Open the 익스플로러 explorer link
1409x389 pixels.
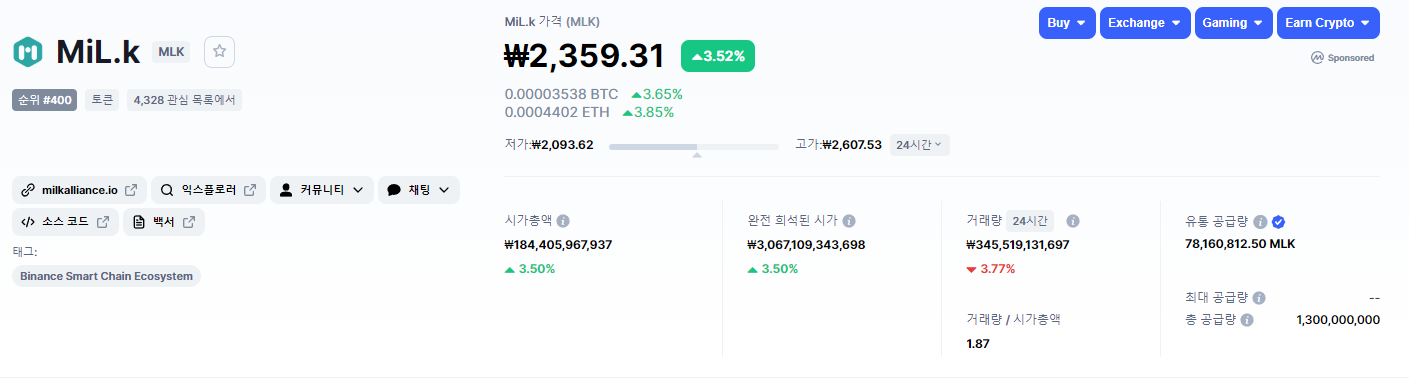coord(208,190)
